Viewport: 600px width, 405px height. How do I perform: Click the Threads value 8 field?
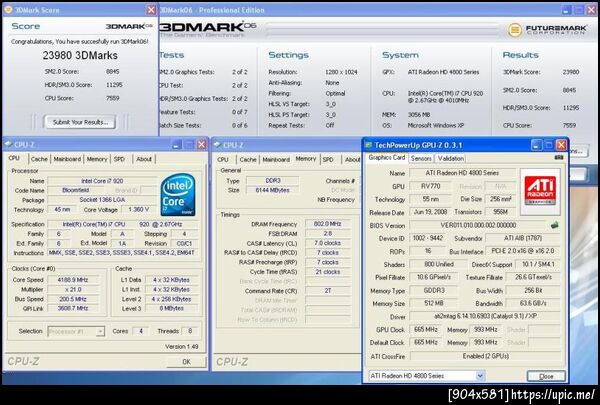pyautogui.click(x=190, y=331)
